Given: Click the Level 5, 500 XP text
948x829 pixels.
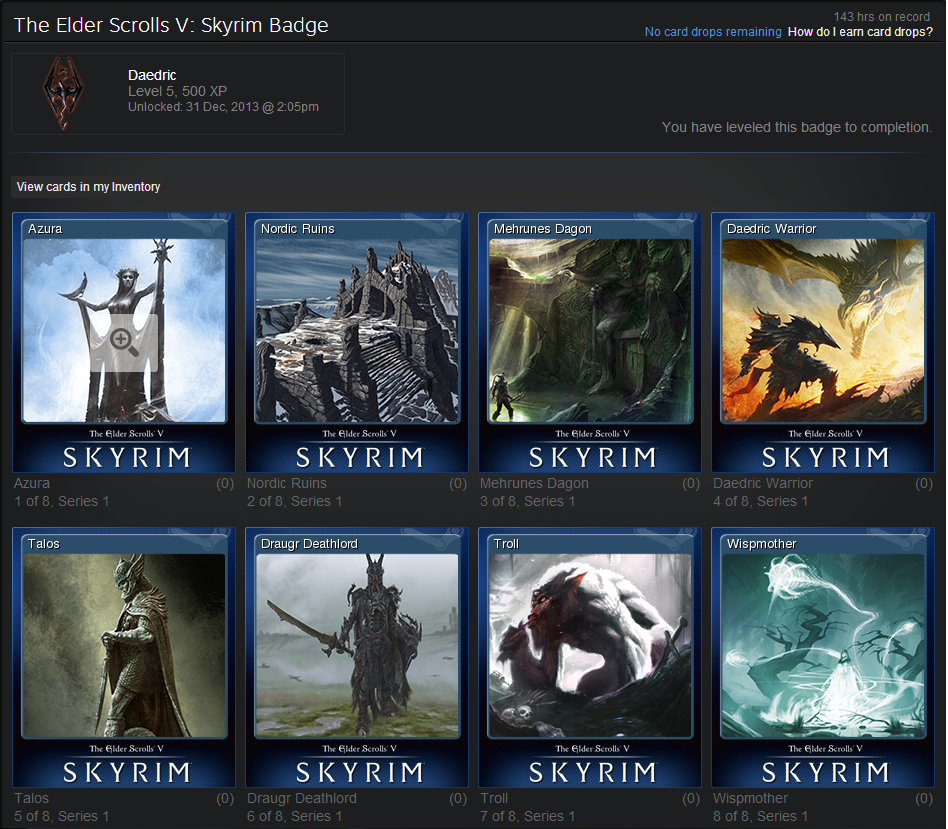Looking at the screenshot, I should (x=177, y=91).
